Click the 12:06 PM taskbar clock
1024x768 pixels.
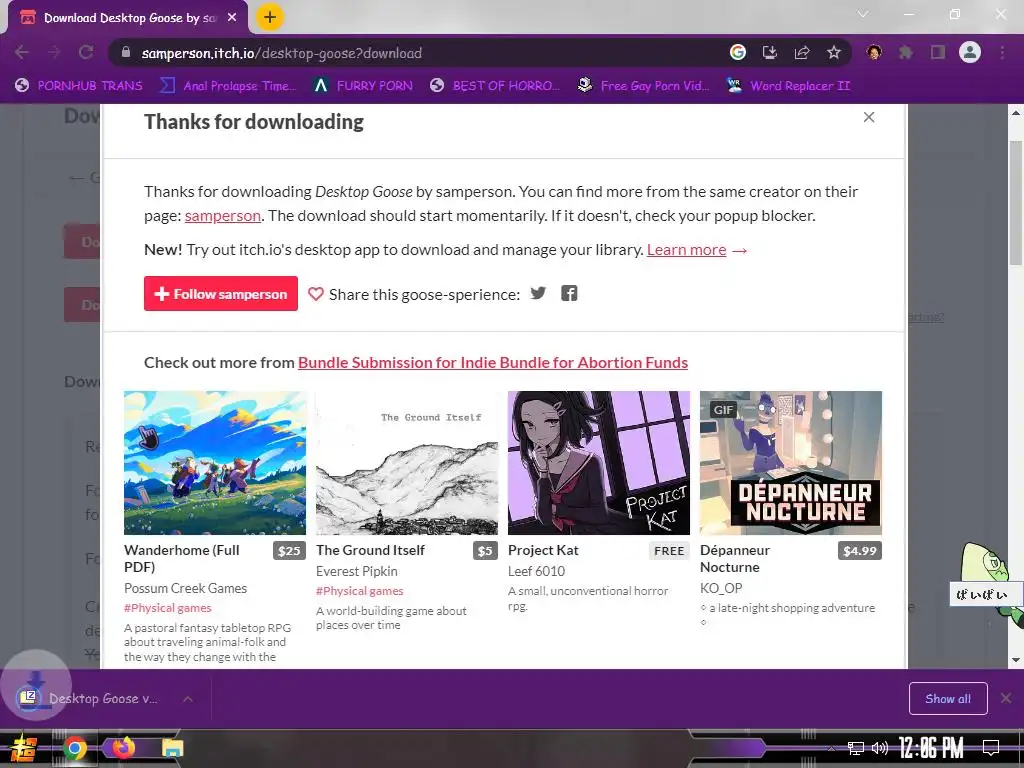931,747
